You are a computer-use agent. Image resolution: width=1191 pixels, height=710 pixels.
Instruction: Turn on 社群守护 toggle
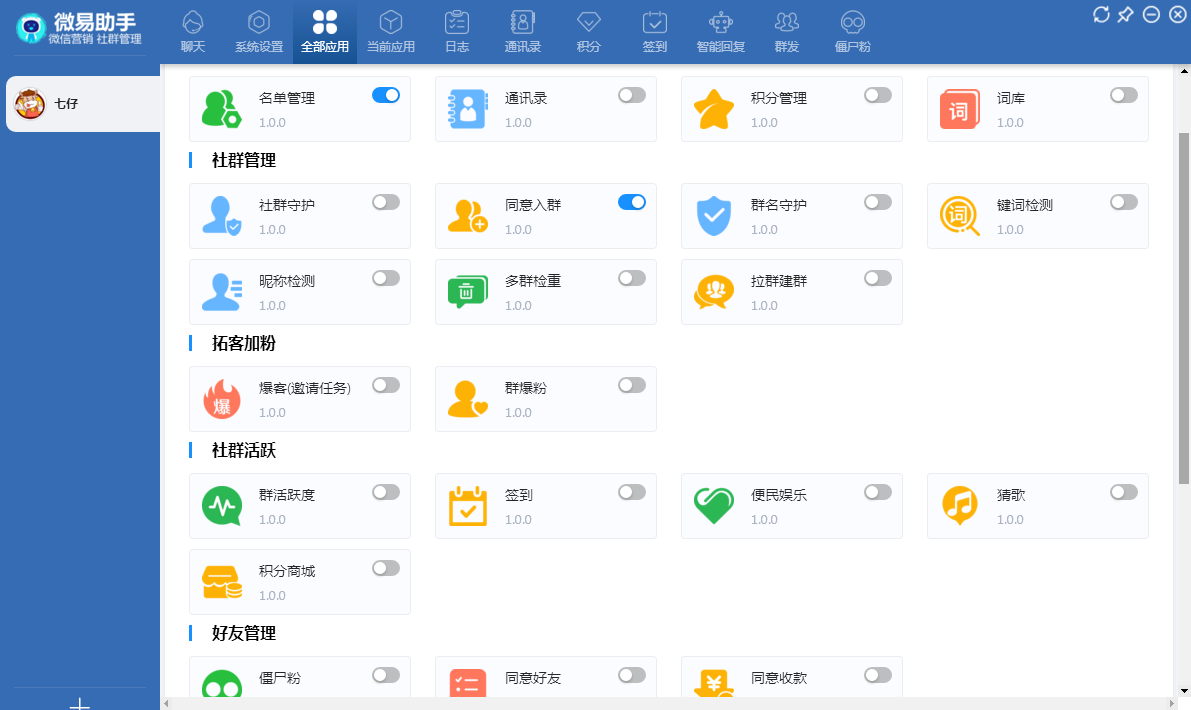coord(386,202)
